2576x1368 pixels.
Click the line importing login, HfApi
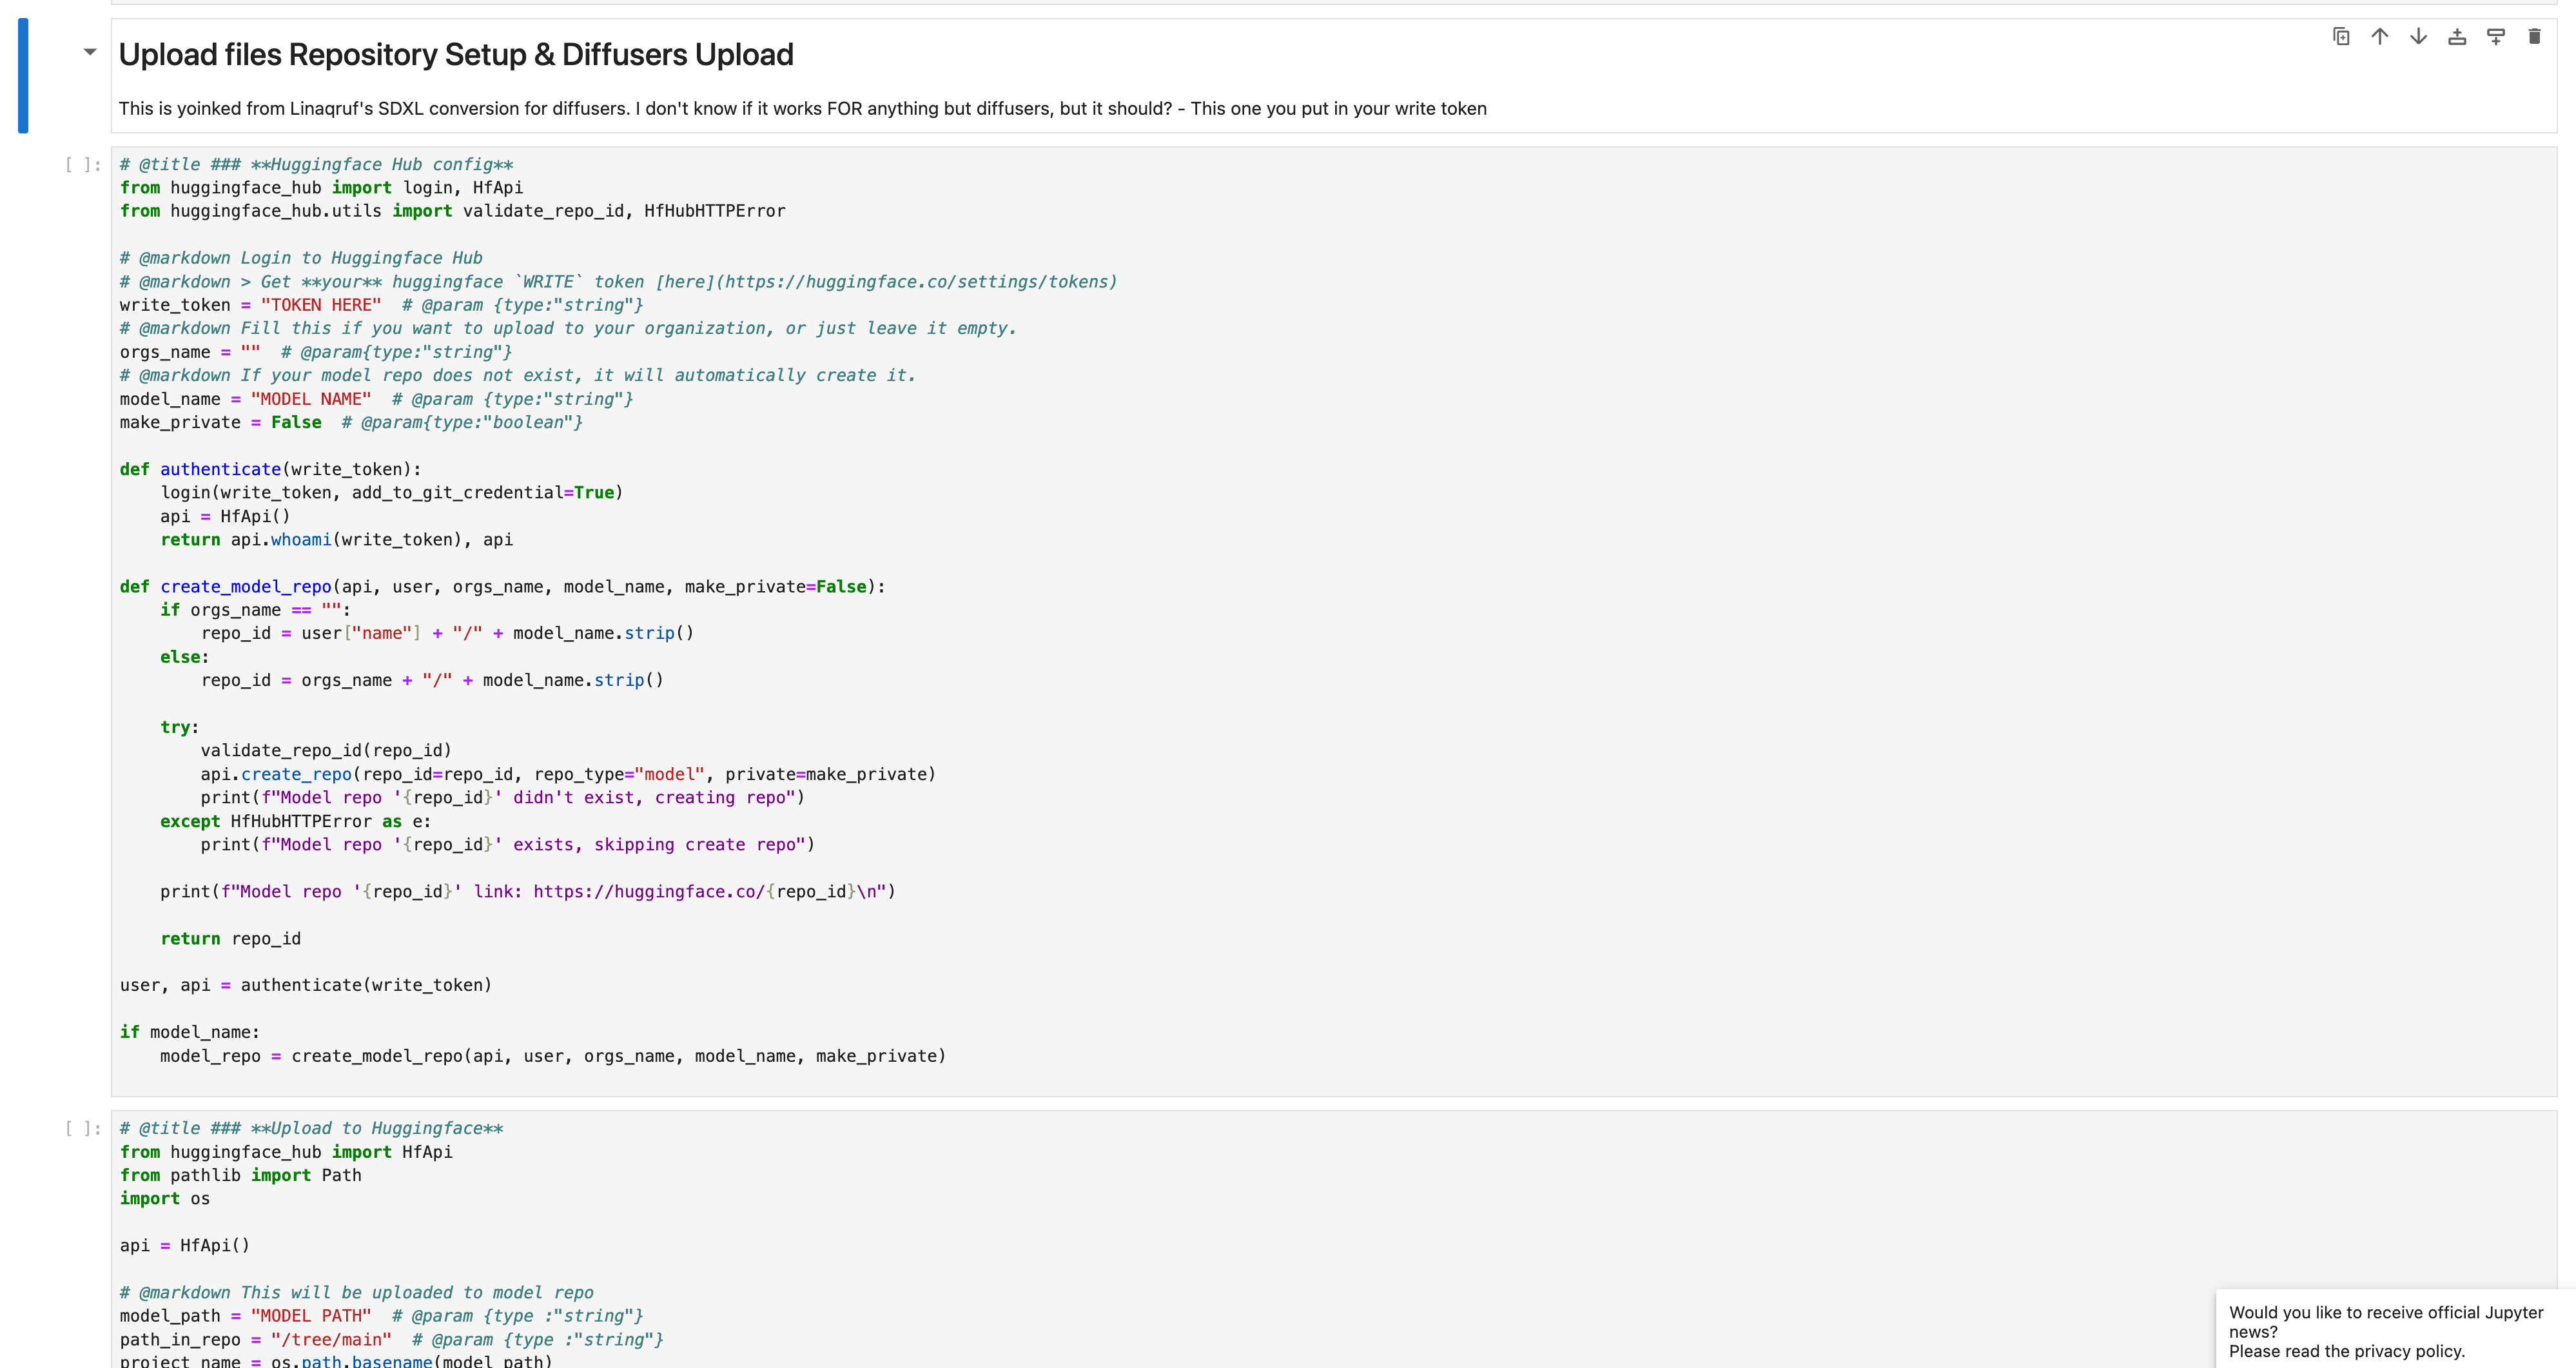[x=321, y=188]
